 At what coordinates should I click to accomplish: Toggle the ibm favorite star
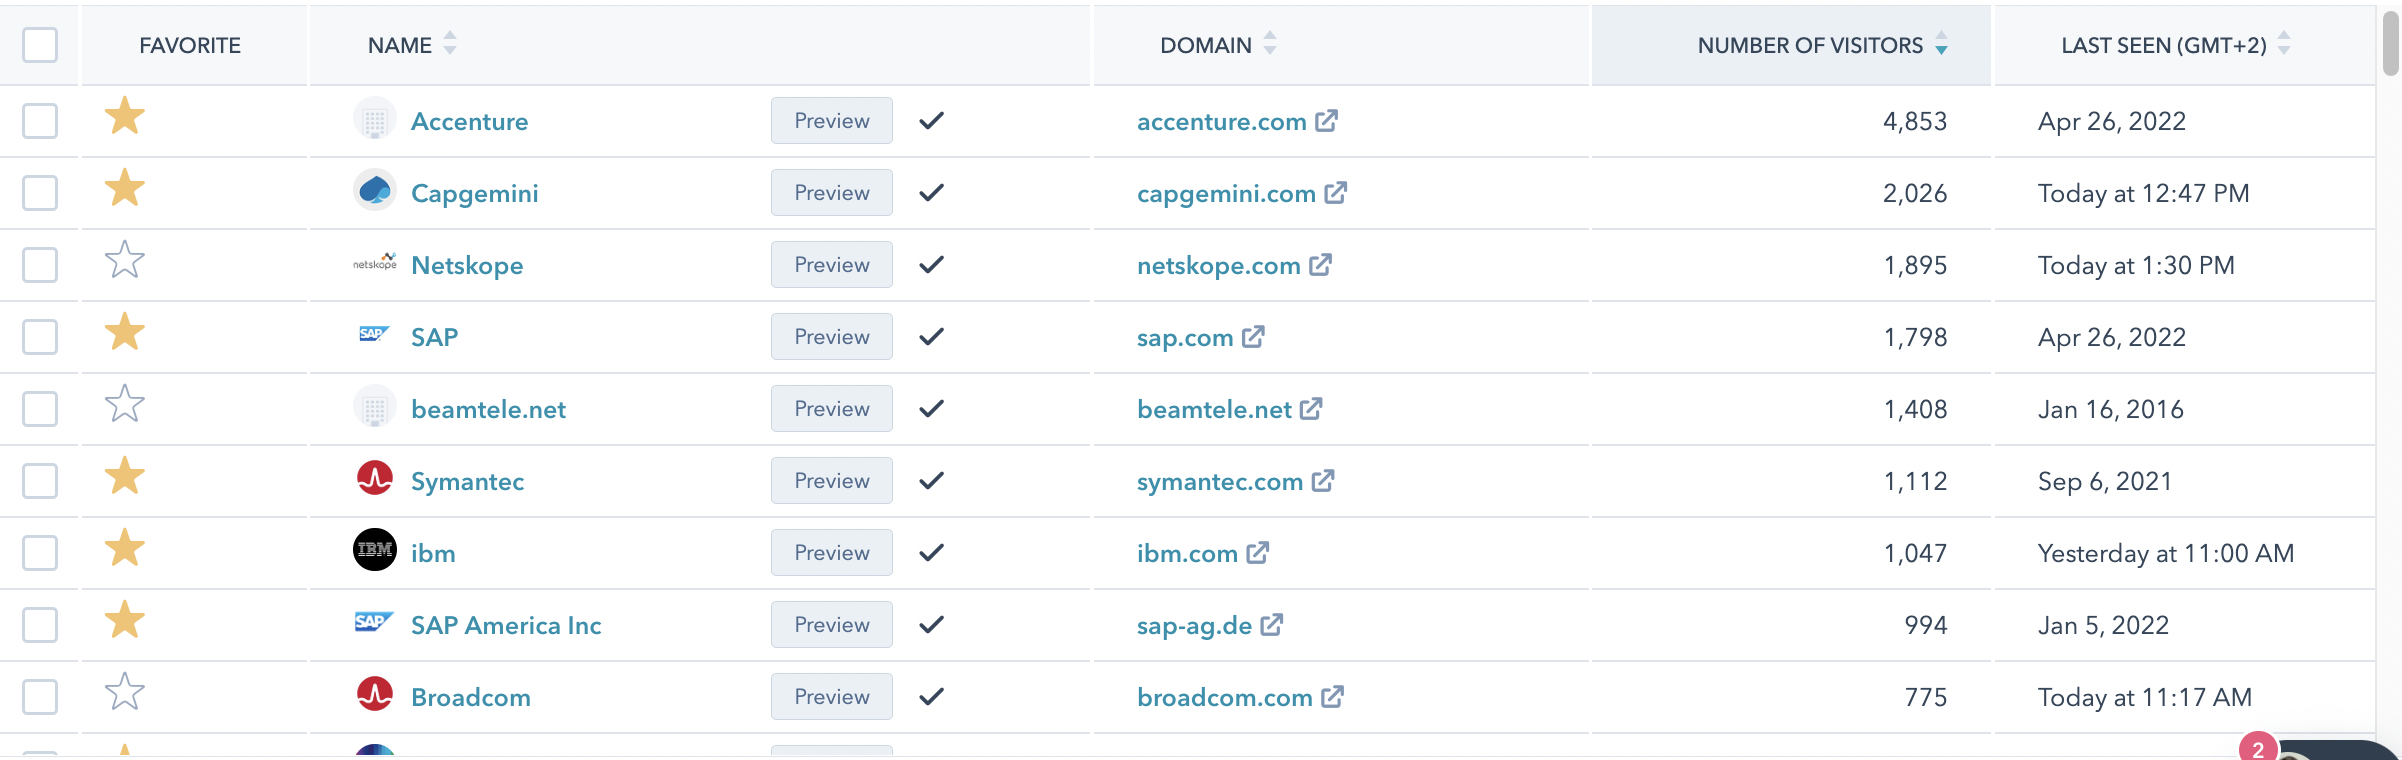coord(125,549)
